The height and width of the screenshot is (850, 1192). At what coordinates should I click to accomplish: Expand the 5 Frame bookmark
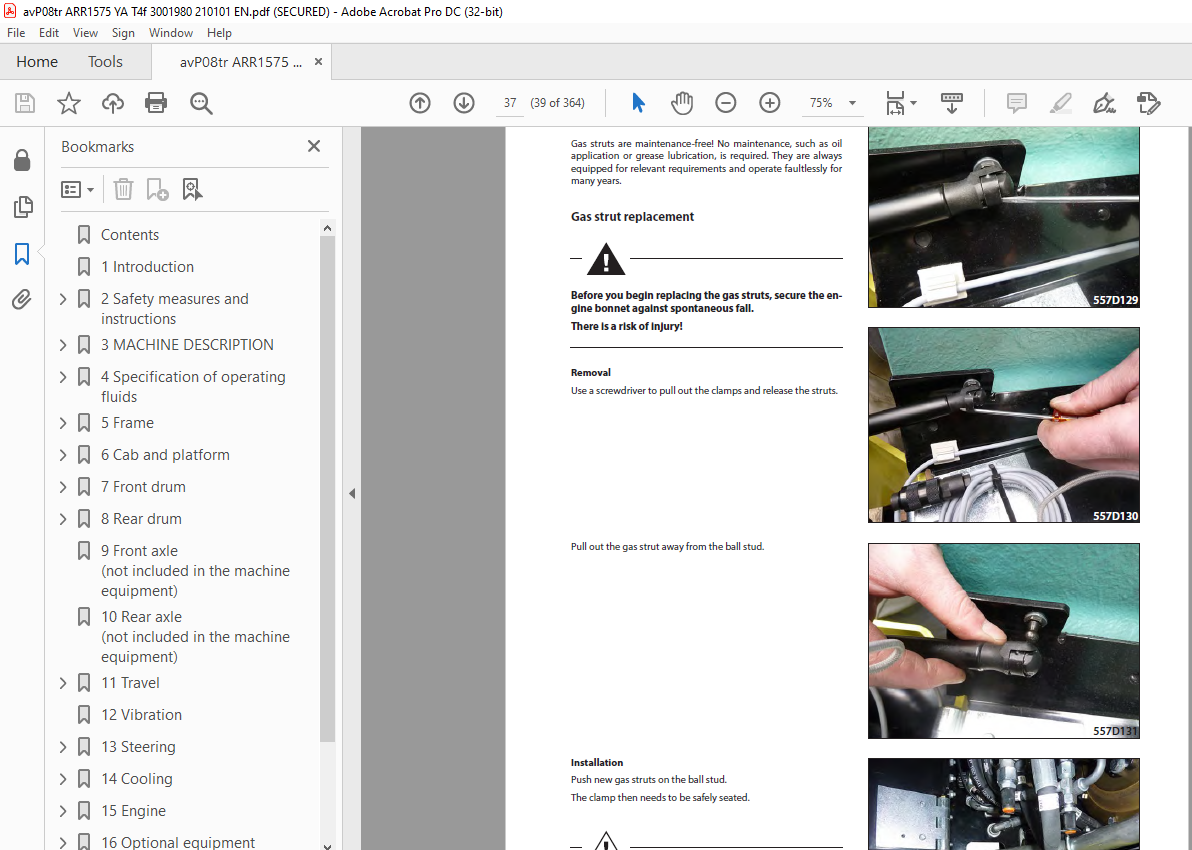click(x=63, y=423)
